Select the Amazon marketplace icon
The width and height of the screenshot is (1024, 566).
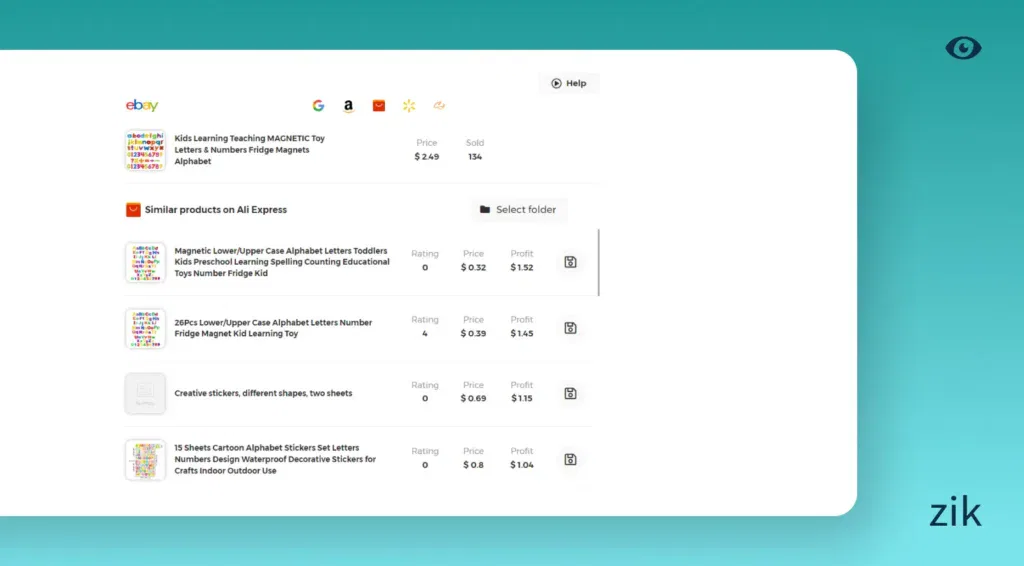coord(348,106)
